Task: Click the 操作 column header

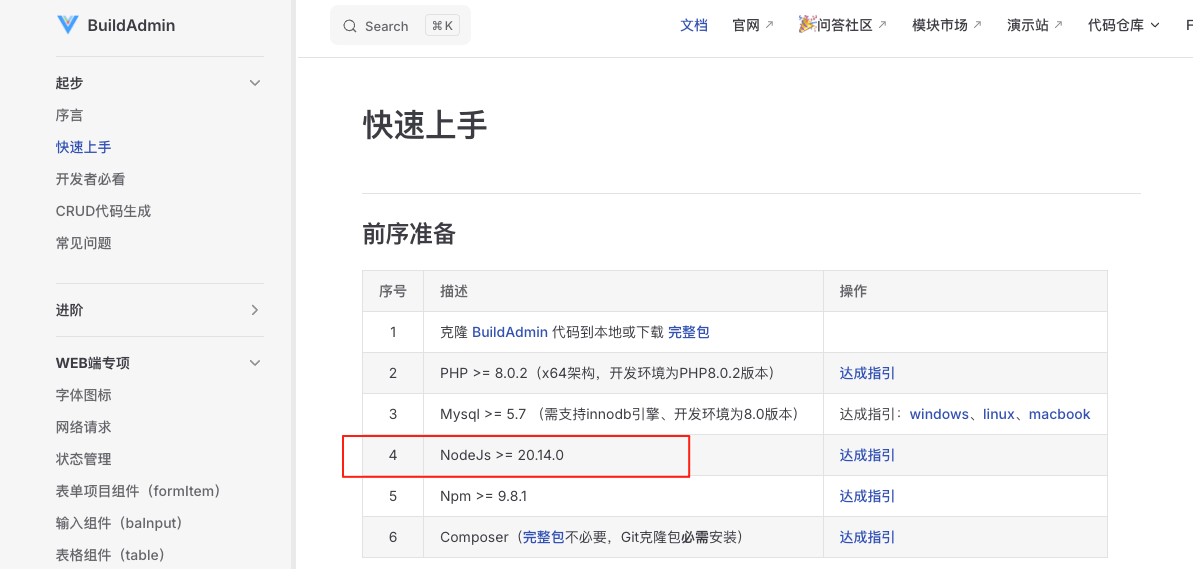Action: click(965, 291)
